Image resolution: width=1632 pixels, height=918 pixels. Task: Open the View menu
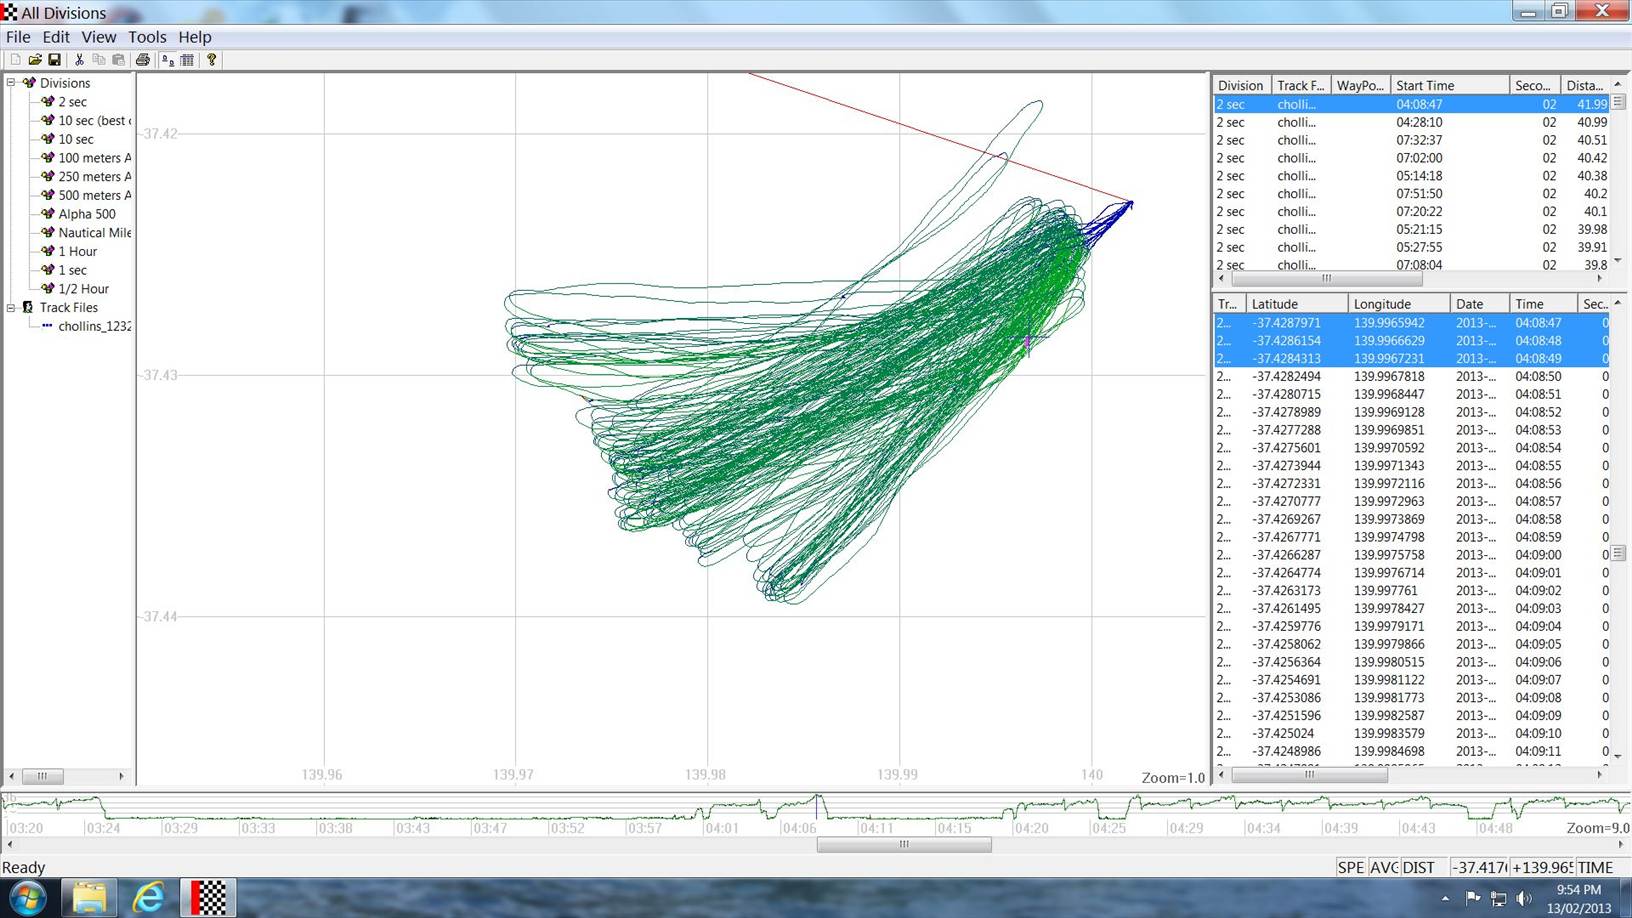point(98,37)
